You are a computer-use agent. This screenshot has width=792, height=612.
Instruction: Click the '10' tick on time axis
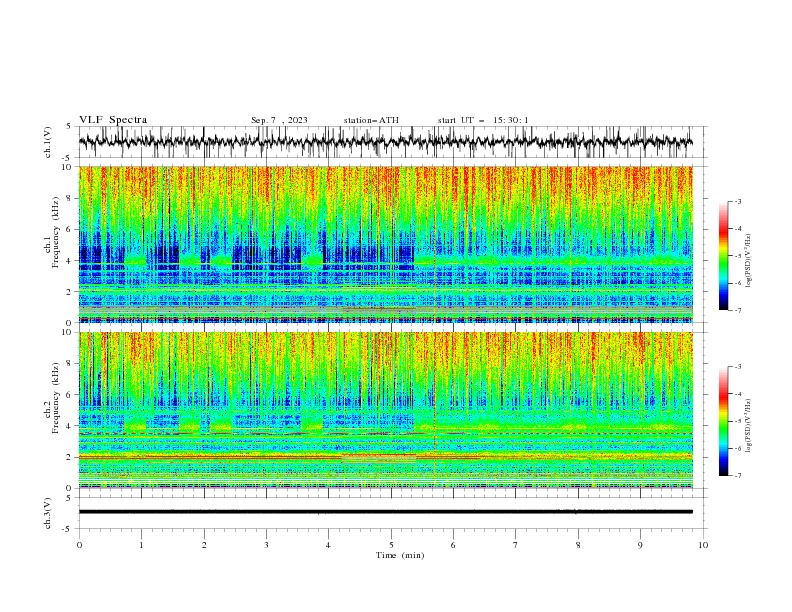coord(703,545)
